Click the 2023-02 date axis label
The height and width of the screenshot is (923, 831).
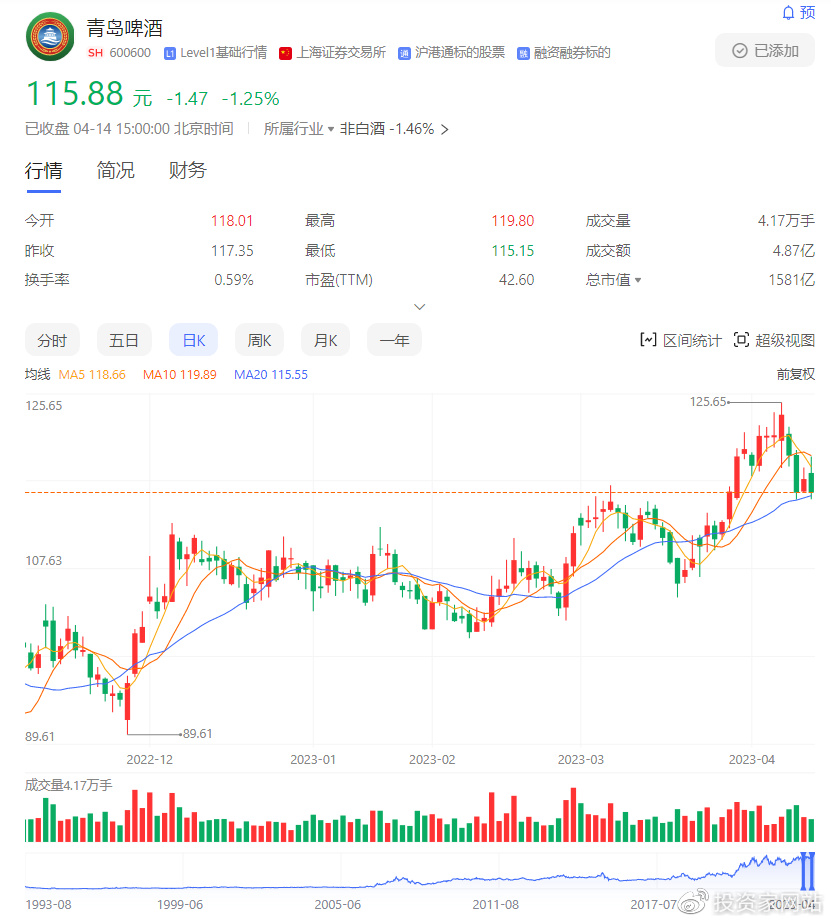pos(432,759)
